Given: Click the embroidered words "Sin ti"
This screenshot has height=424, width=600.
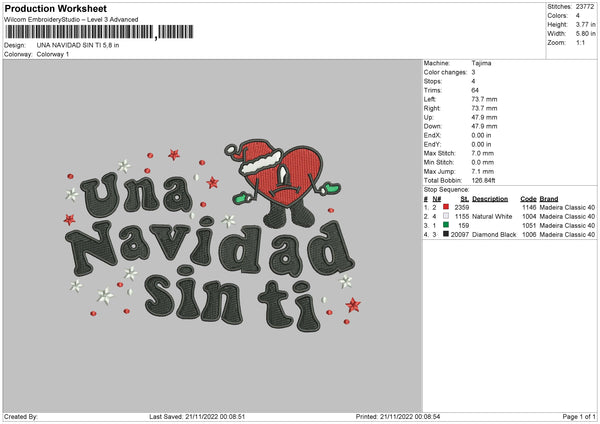Looking at the screenshot, I should click(x=236, y=294).
